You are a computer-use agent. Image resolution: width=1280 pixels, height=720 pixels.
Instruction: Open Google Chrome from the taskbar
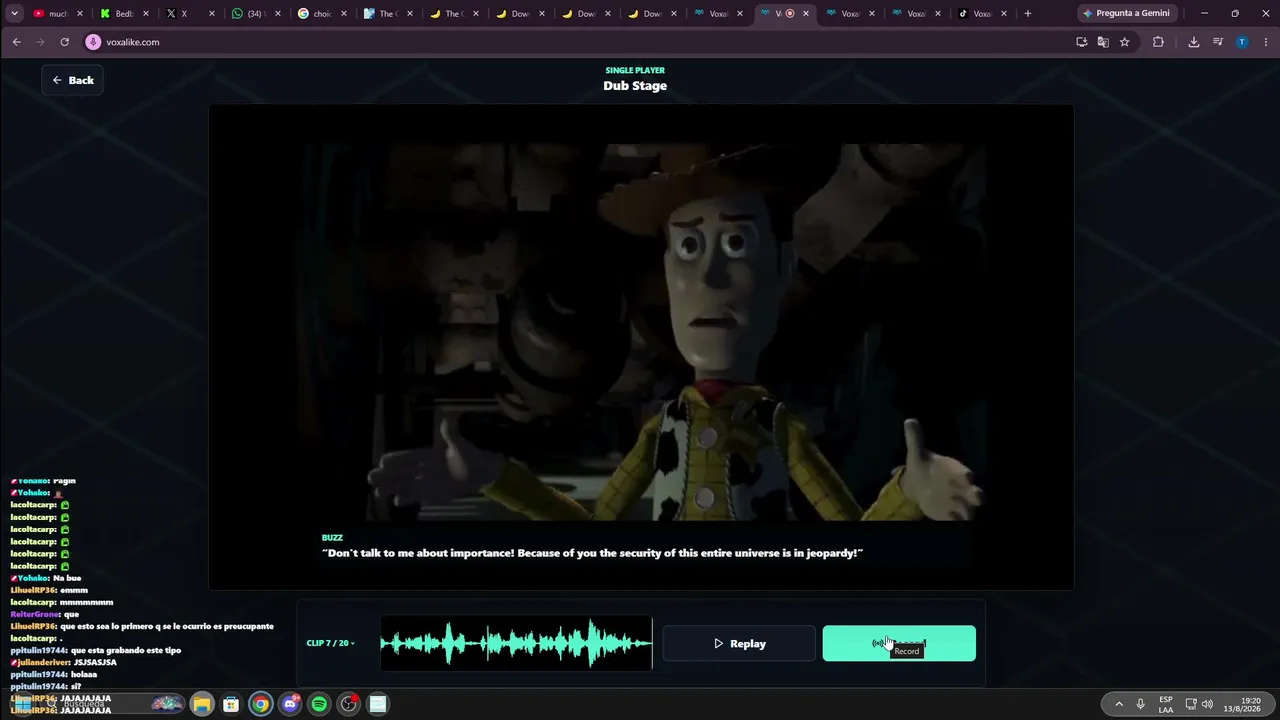pyautogui.click(x=260, y=704)
